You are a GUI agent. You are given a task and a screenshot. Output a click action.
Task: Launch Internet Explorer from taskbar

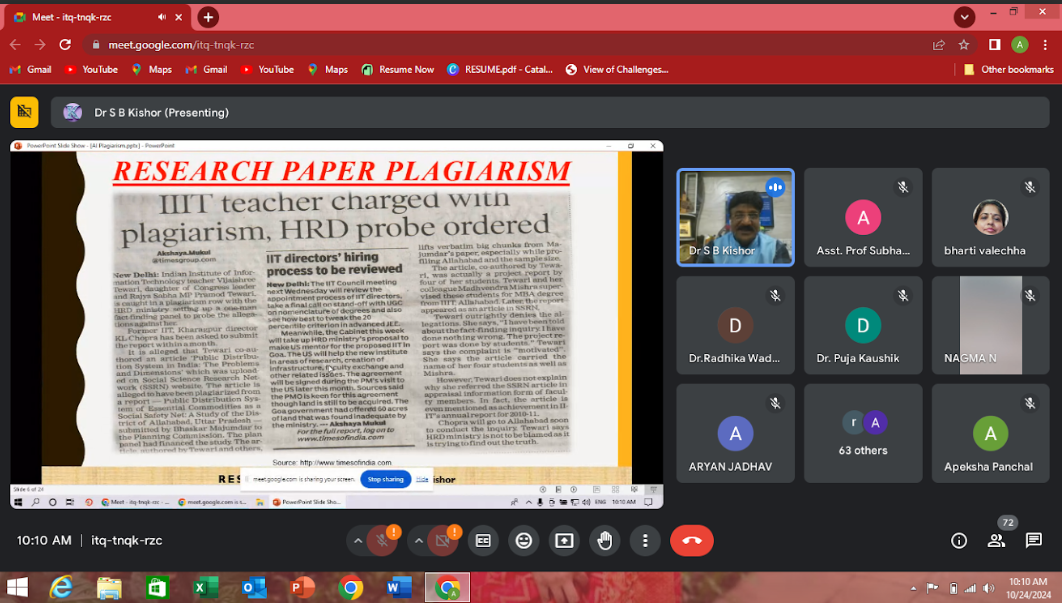(62, 587)
